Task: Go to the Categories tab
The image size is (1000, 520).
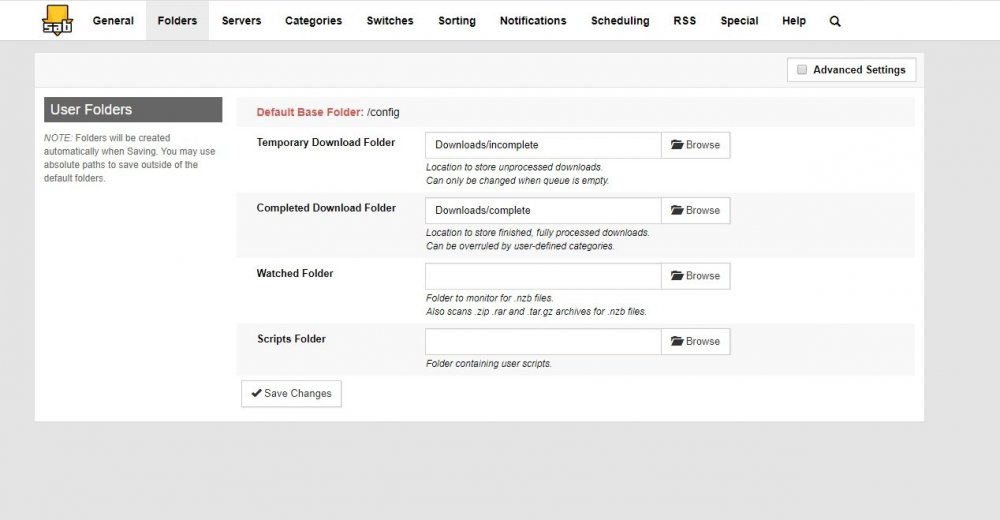Action: (x=313, y=20)
